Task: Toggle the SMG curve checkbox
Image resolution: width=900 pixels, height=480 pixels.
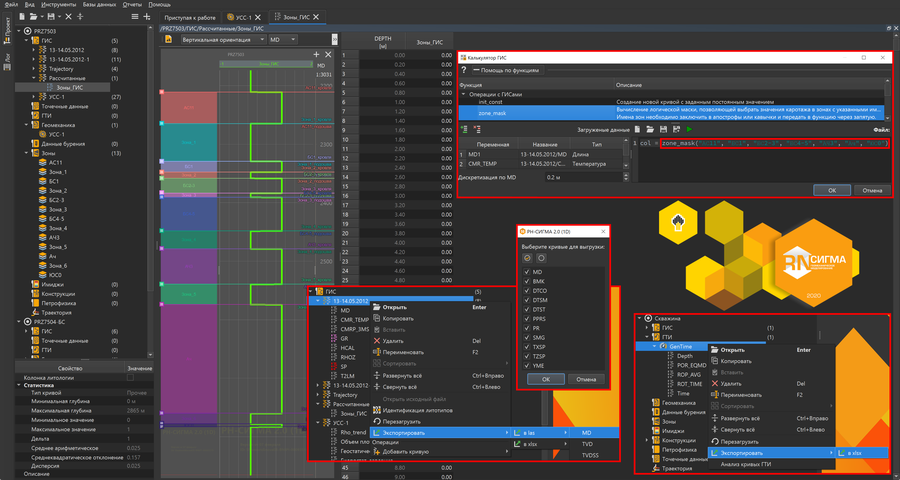Action: pyautogui.click(x=526, y=335)
